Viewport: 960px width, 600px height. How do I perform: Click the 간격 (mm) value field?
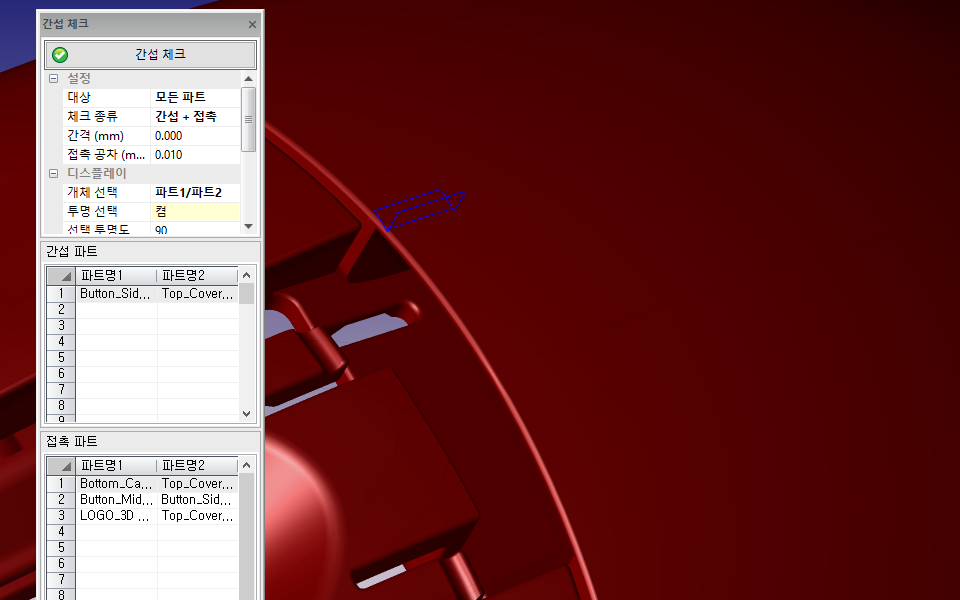(x=195, y=135)
